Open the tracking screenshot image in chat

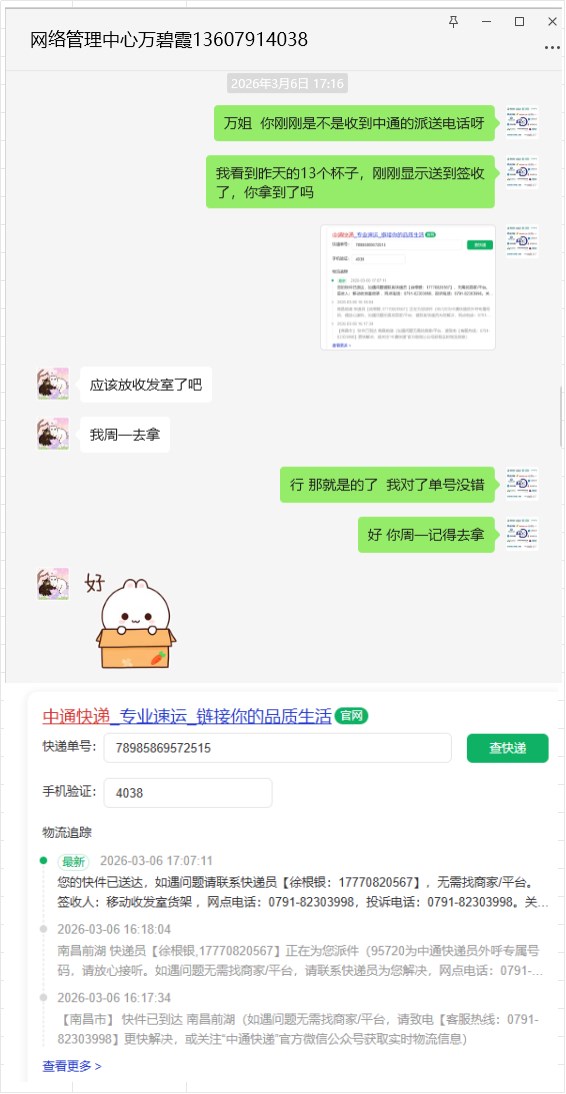(x=408, y=287)
